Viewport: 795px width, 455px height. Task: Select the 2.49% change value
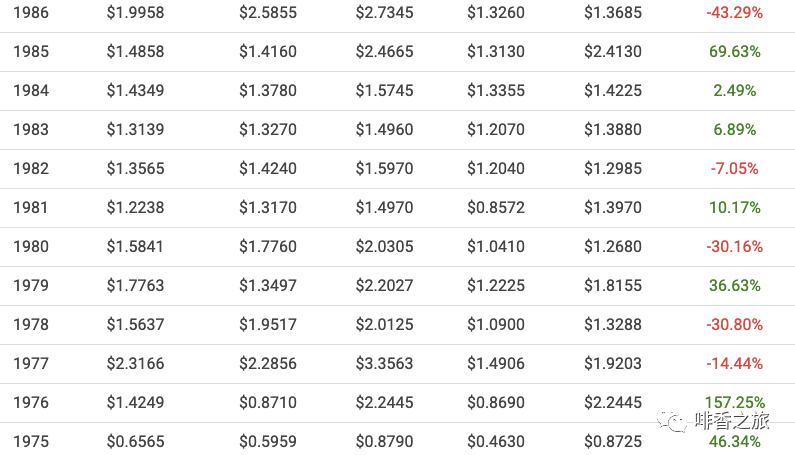[x=734, y=91]
